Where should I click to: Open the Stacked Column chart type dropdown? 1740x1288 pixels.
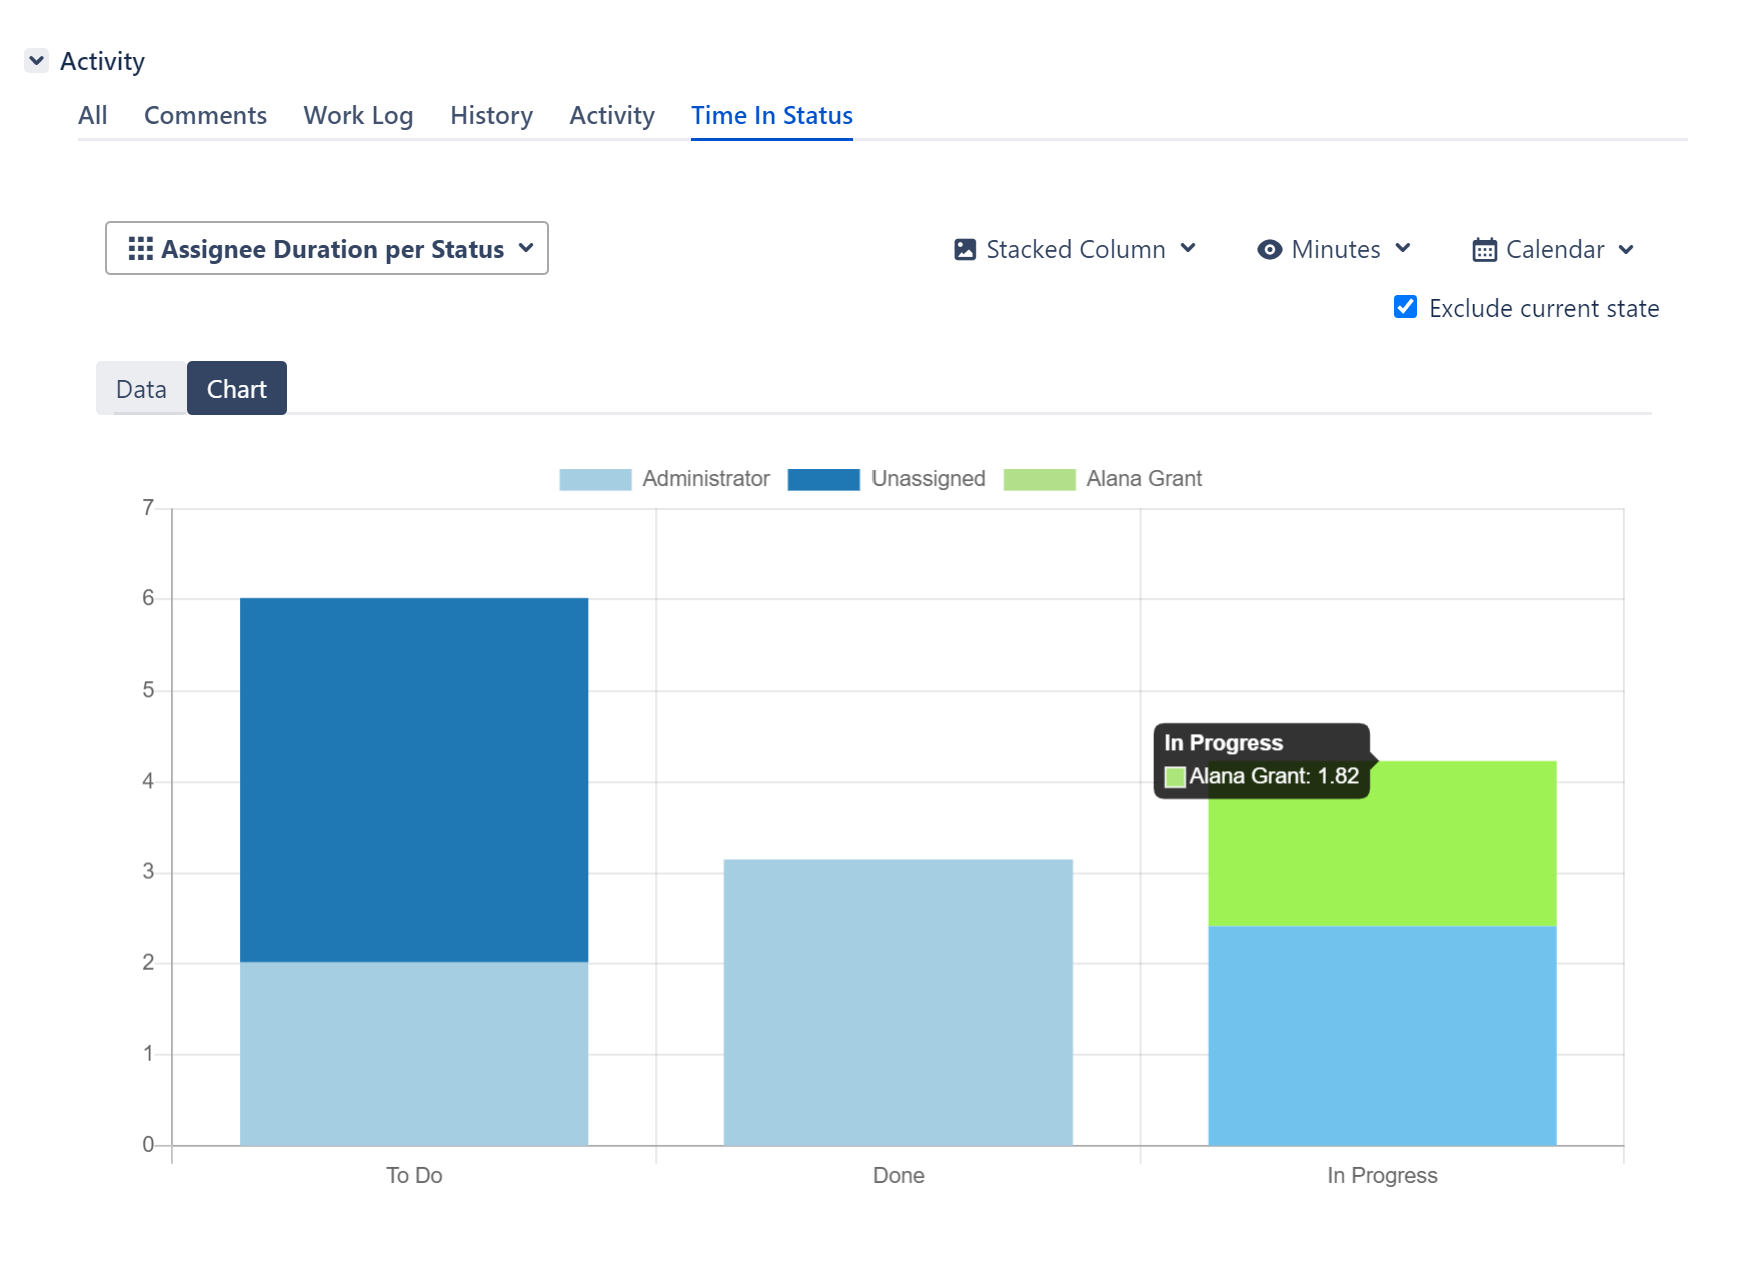[1188, 249]
